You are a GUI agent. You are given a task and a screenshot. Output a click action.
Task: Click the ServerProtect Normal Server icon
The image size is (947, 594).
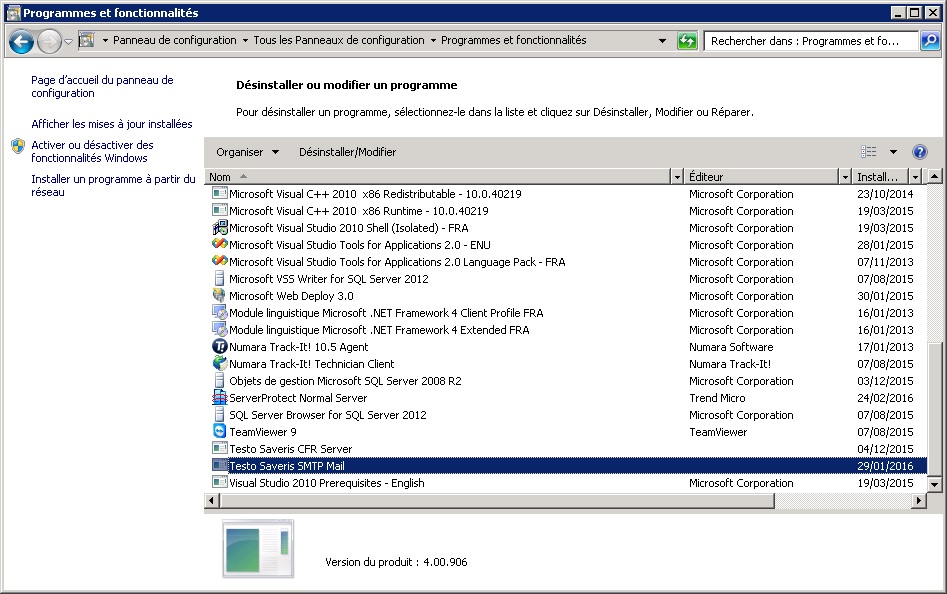click(x=220, y=398)
